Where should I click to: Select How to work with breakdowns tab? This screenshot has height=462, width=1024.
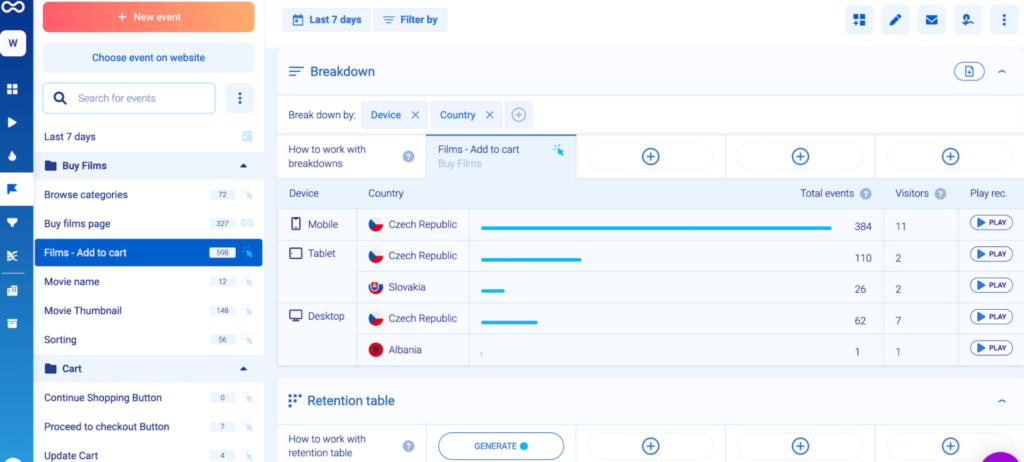[351, 156]
